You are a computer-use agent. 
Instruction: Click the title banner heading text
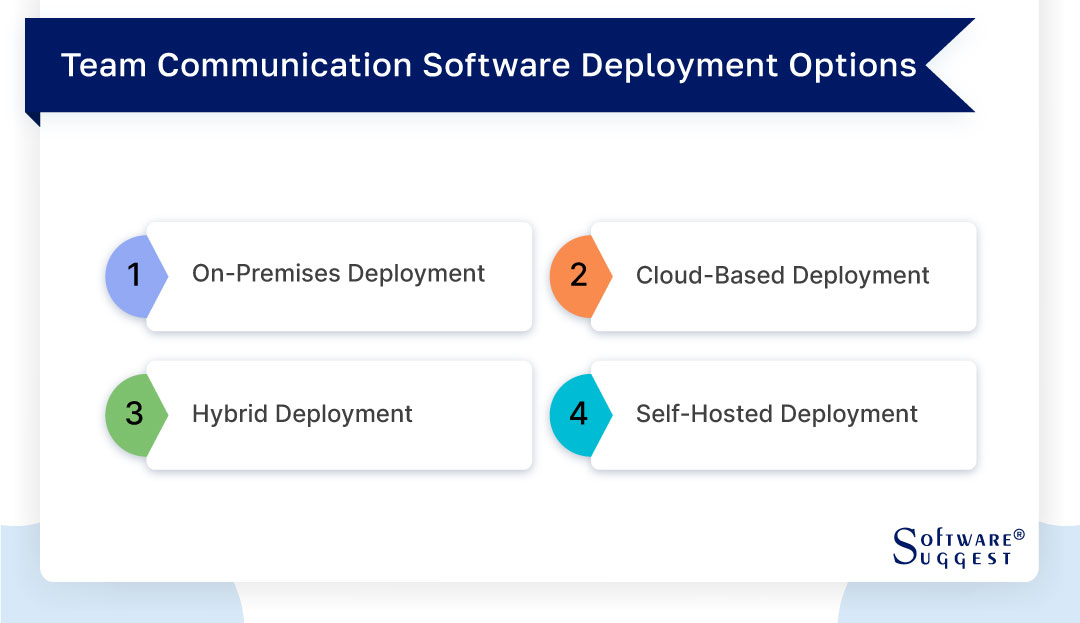(489, 65)
